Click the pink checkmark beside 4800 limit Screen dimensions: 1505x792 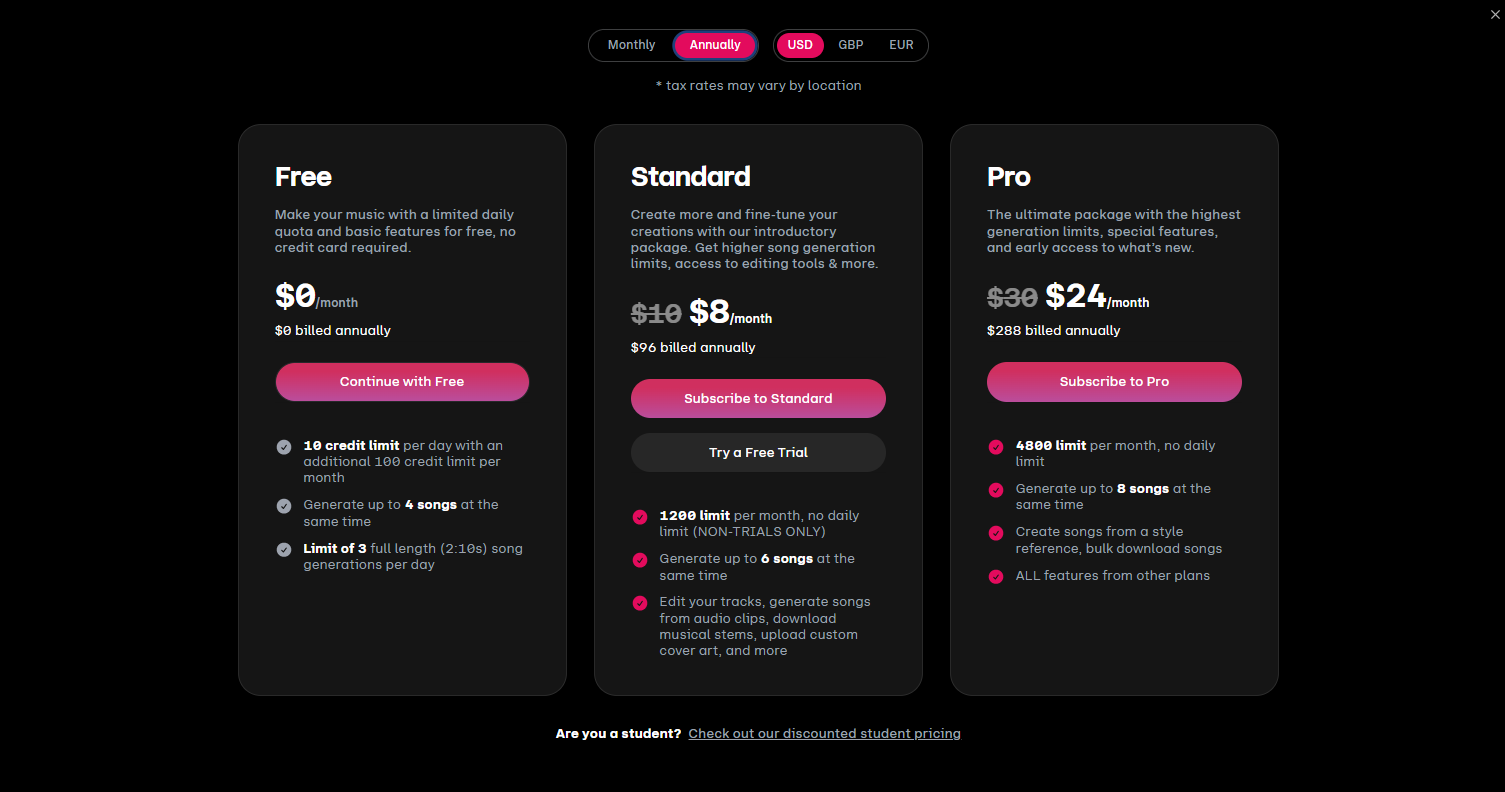(x=996, y=447)
